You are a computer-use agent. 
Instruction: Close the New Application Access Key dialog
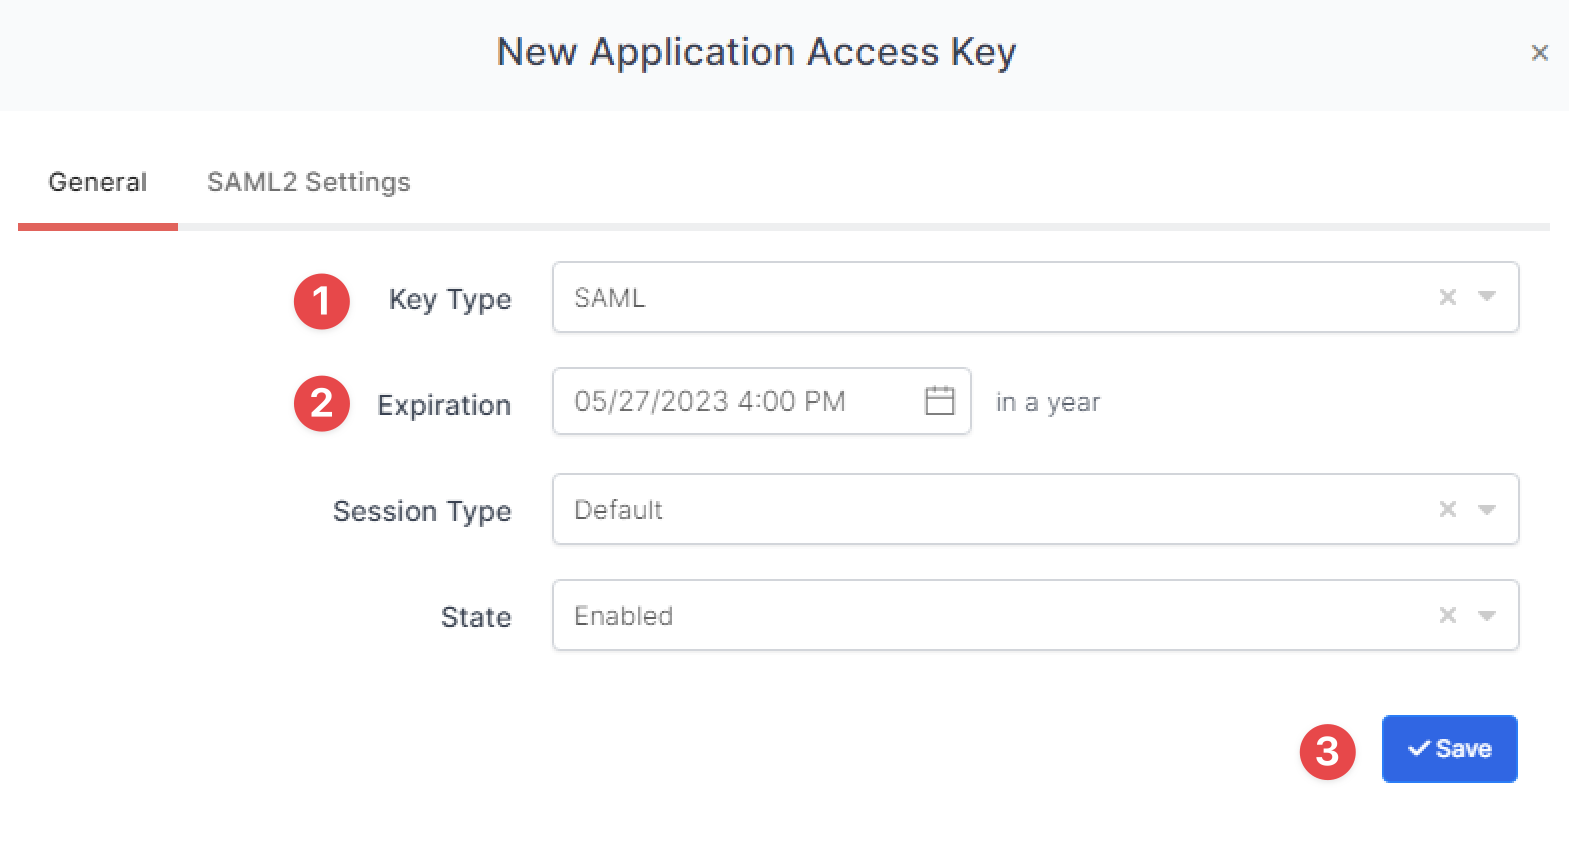click(x=1540, y=52)
